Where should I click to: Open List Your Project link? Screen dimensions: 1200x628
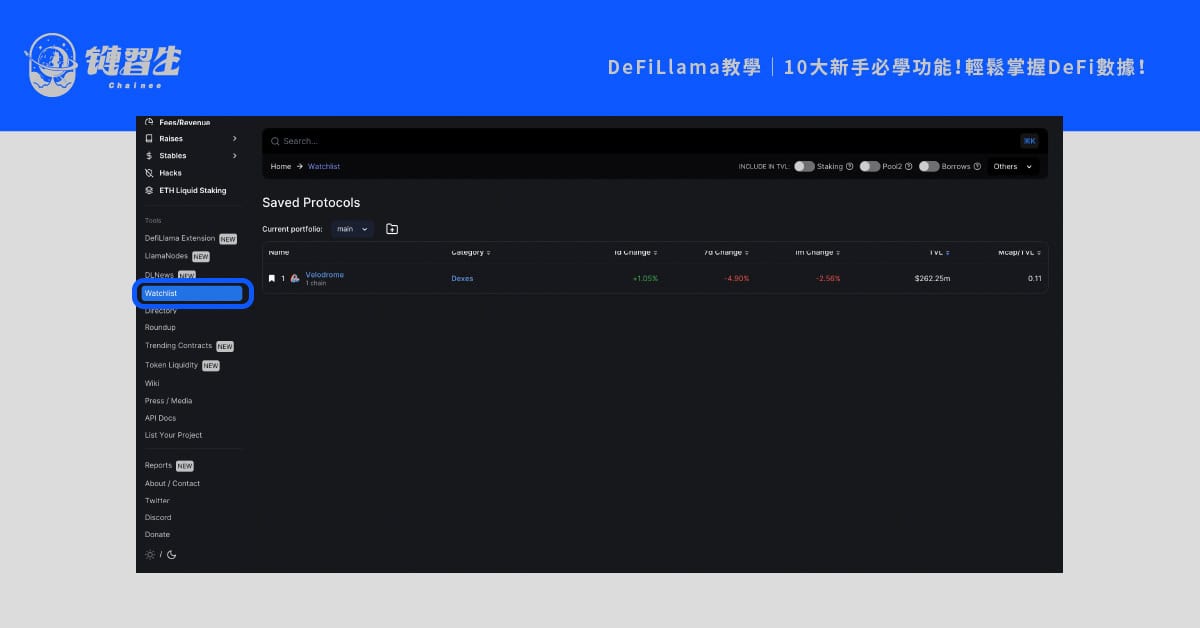[x=174, y=435]
